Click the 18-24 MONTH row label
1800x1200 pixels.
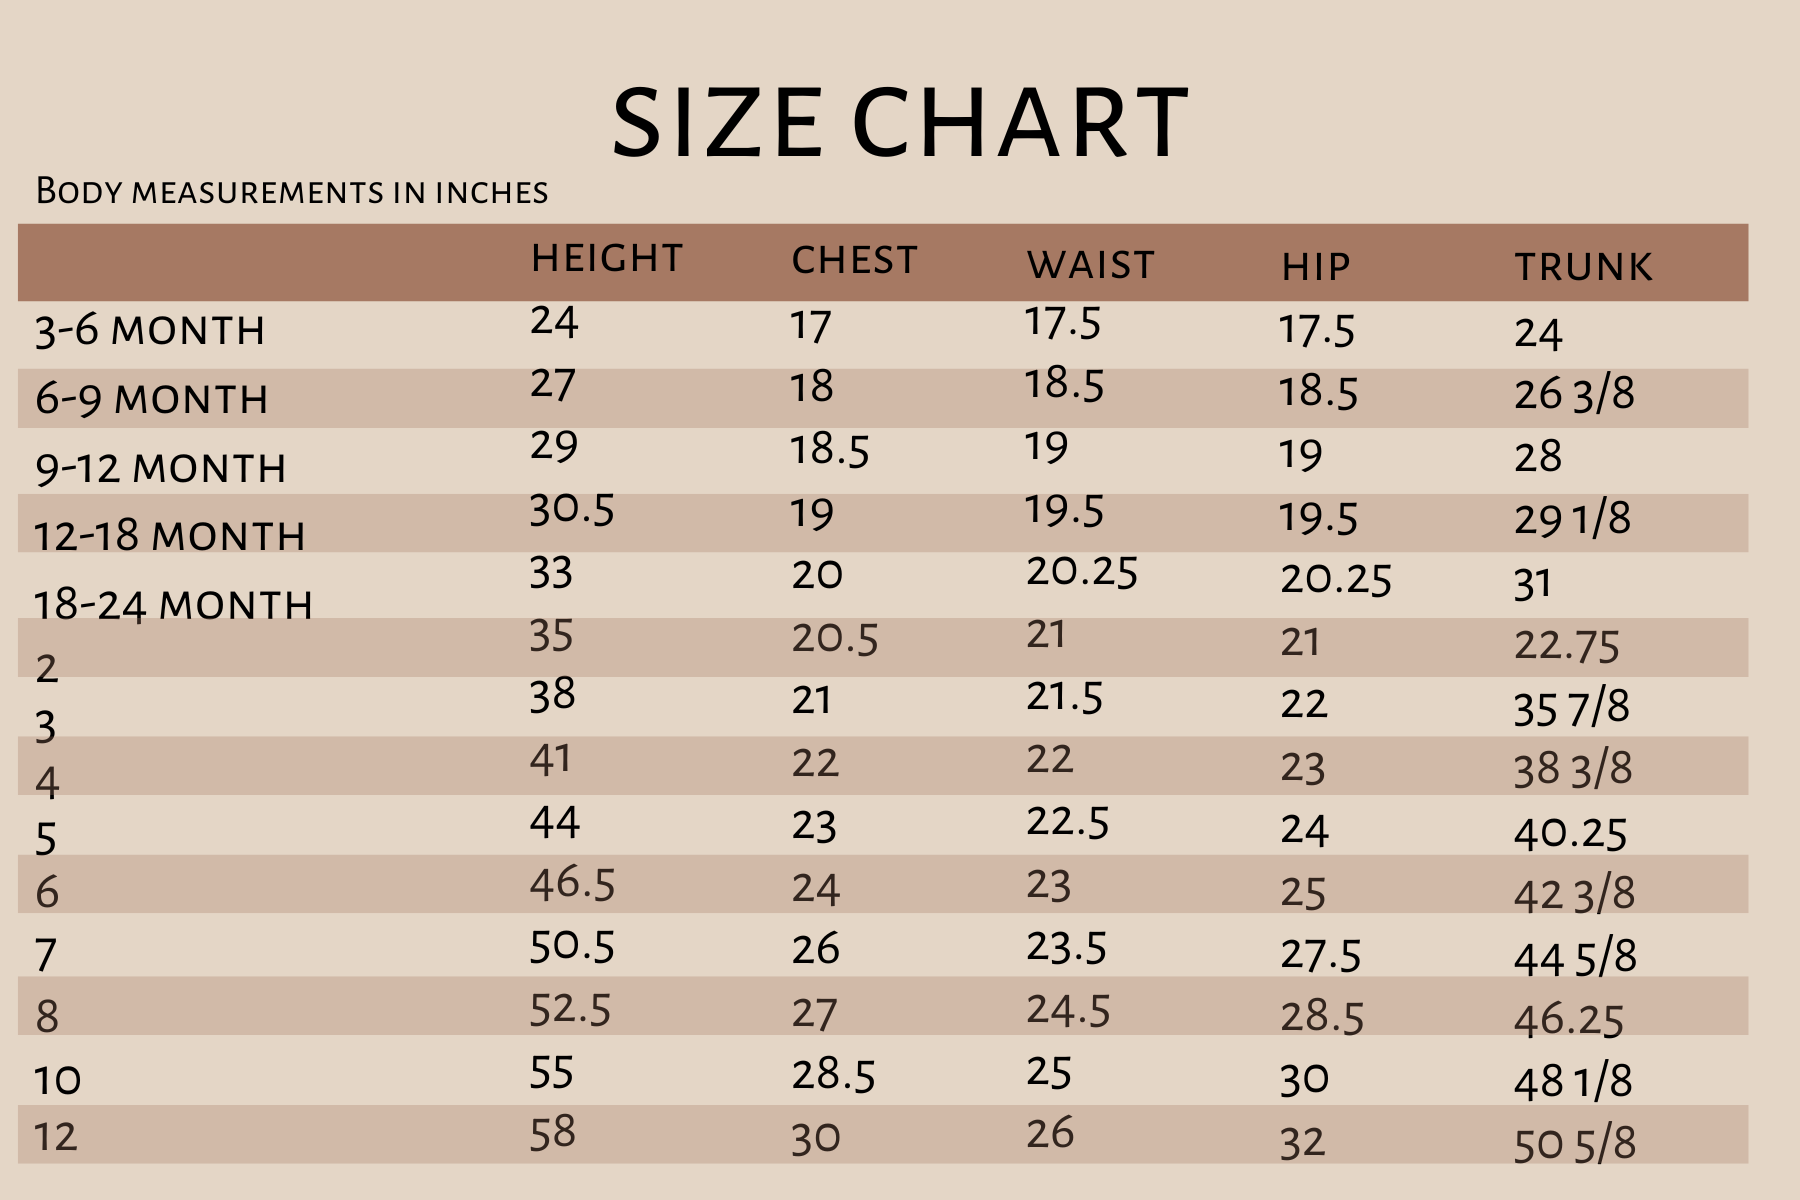[173, 605]
